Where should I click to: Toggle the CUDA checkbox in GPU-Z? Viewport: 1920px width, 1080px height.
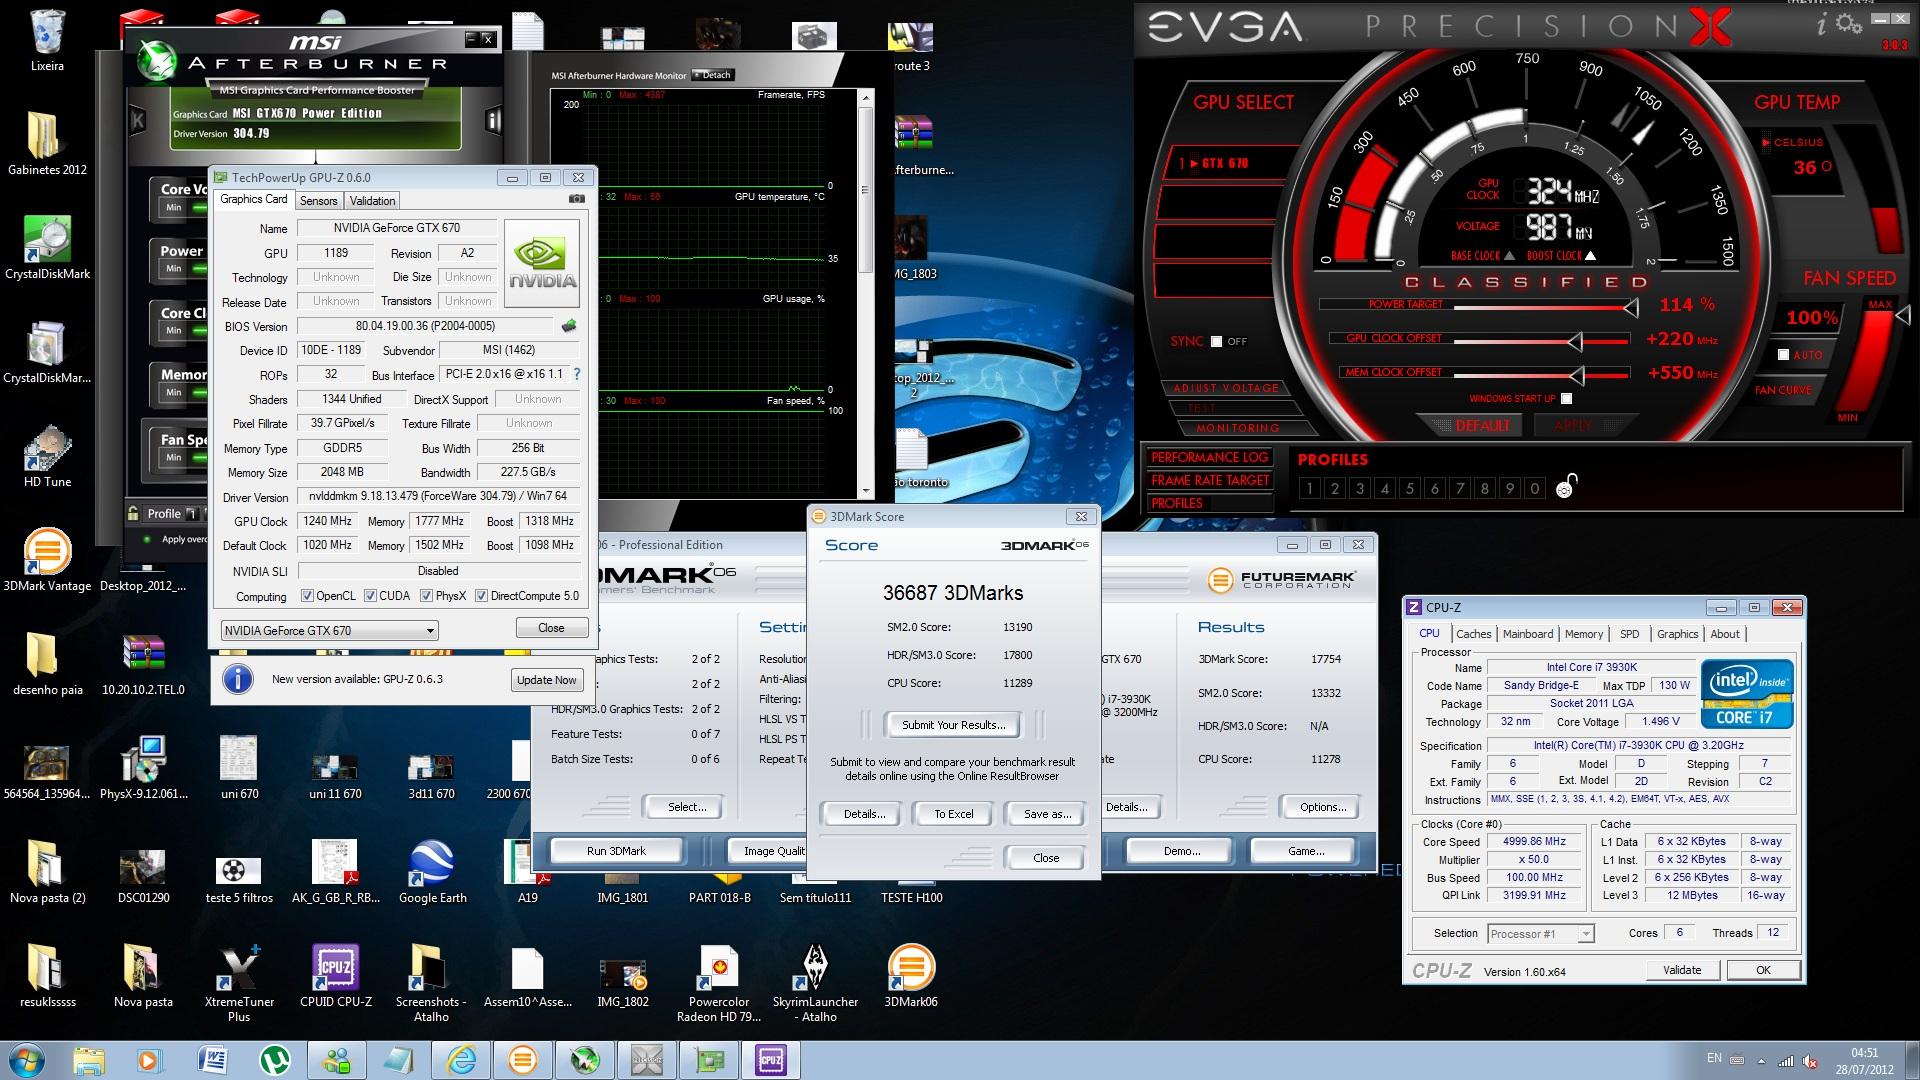[370, 596]
